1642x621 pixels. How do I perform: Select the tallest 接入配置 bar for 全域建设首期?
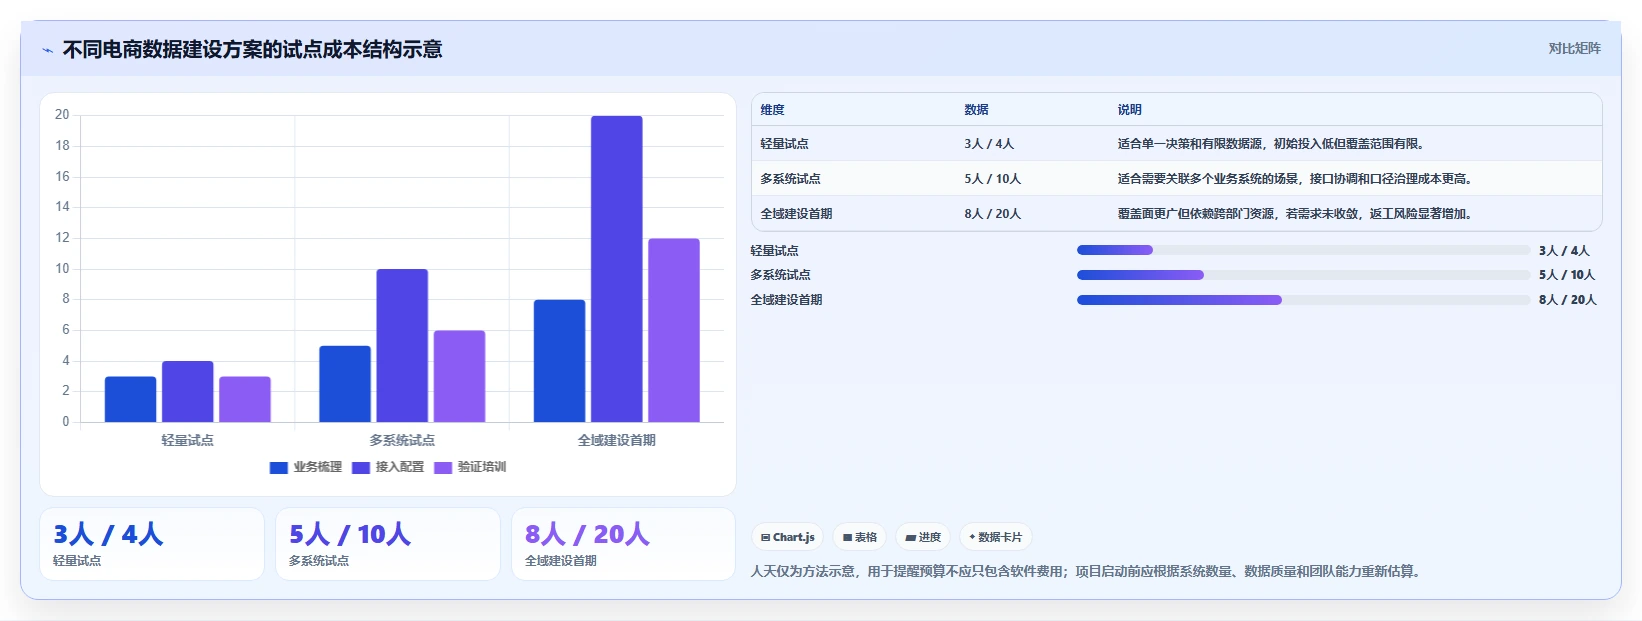point(617,269)
